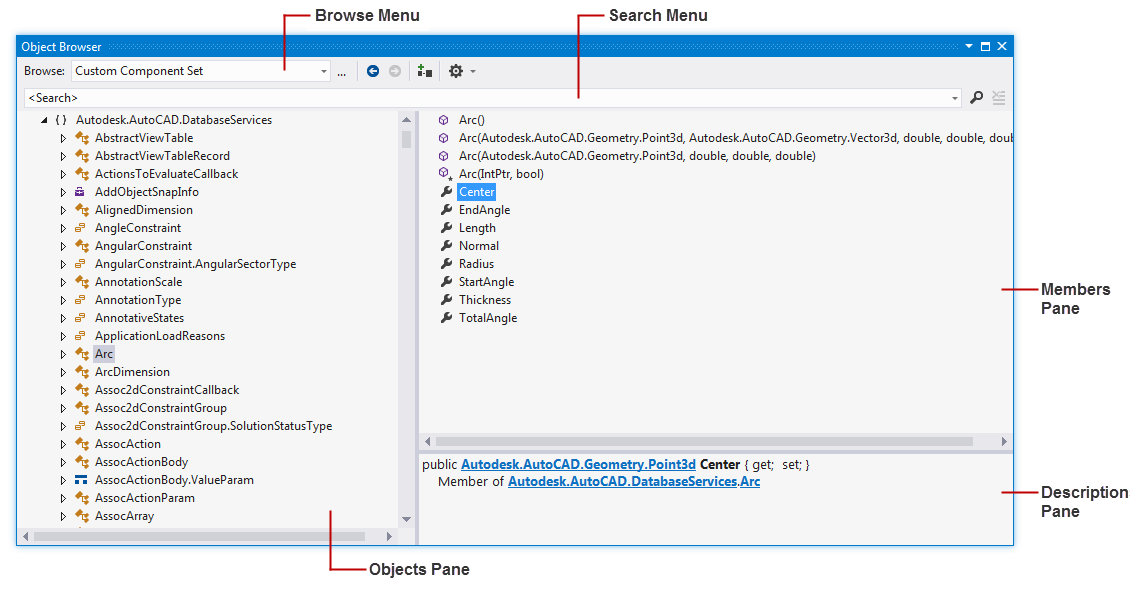The width and height of the screenshot is (1141, 589).
Task: Click the Search magnifier icon
Action: 977,98
